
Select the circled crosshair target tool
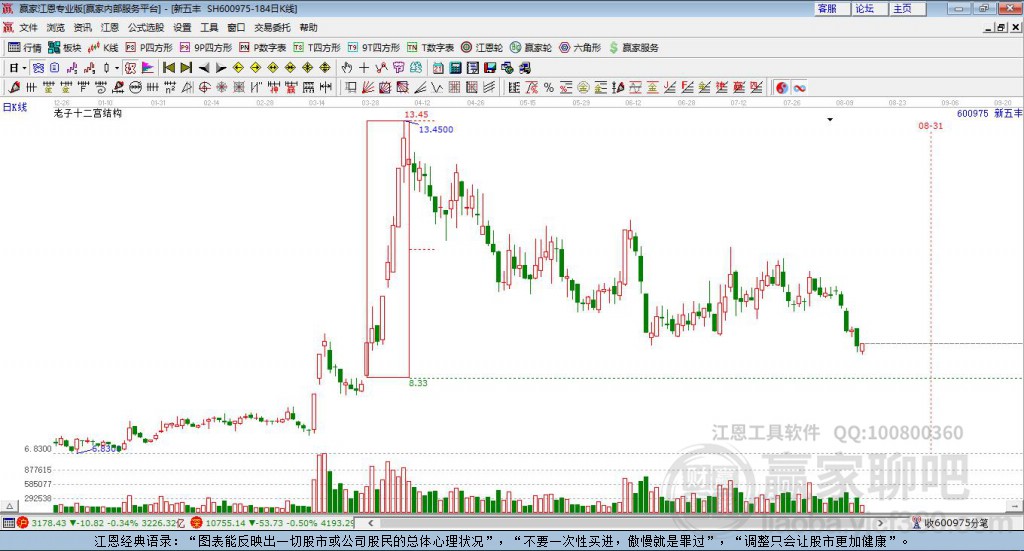tap(204, 87)
